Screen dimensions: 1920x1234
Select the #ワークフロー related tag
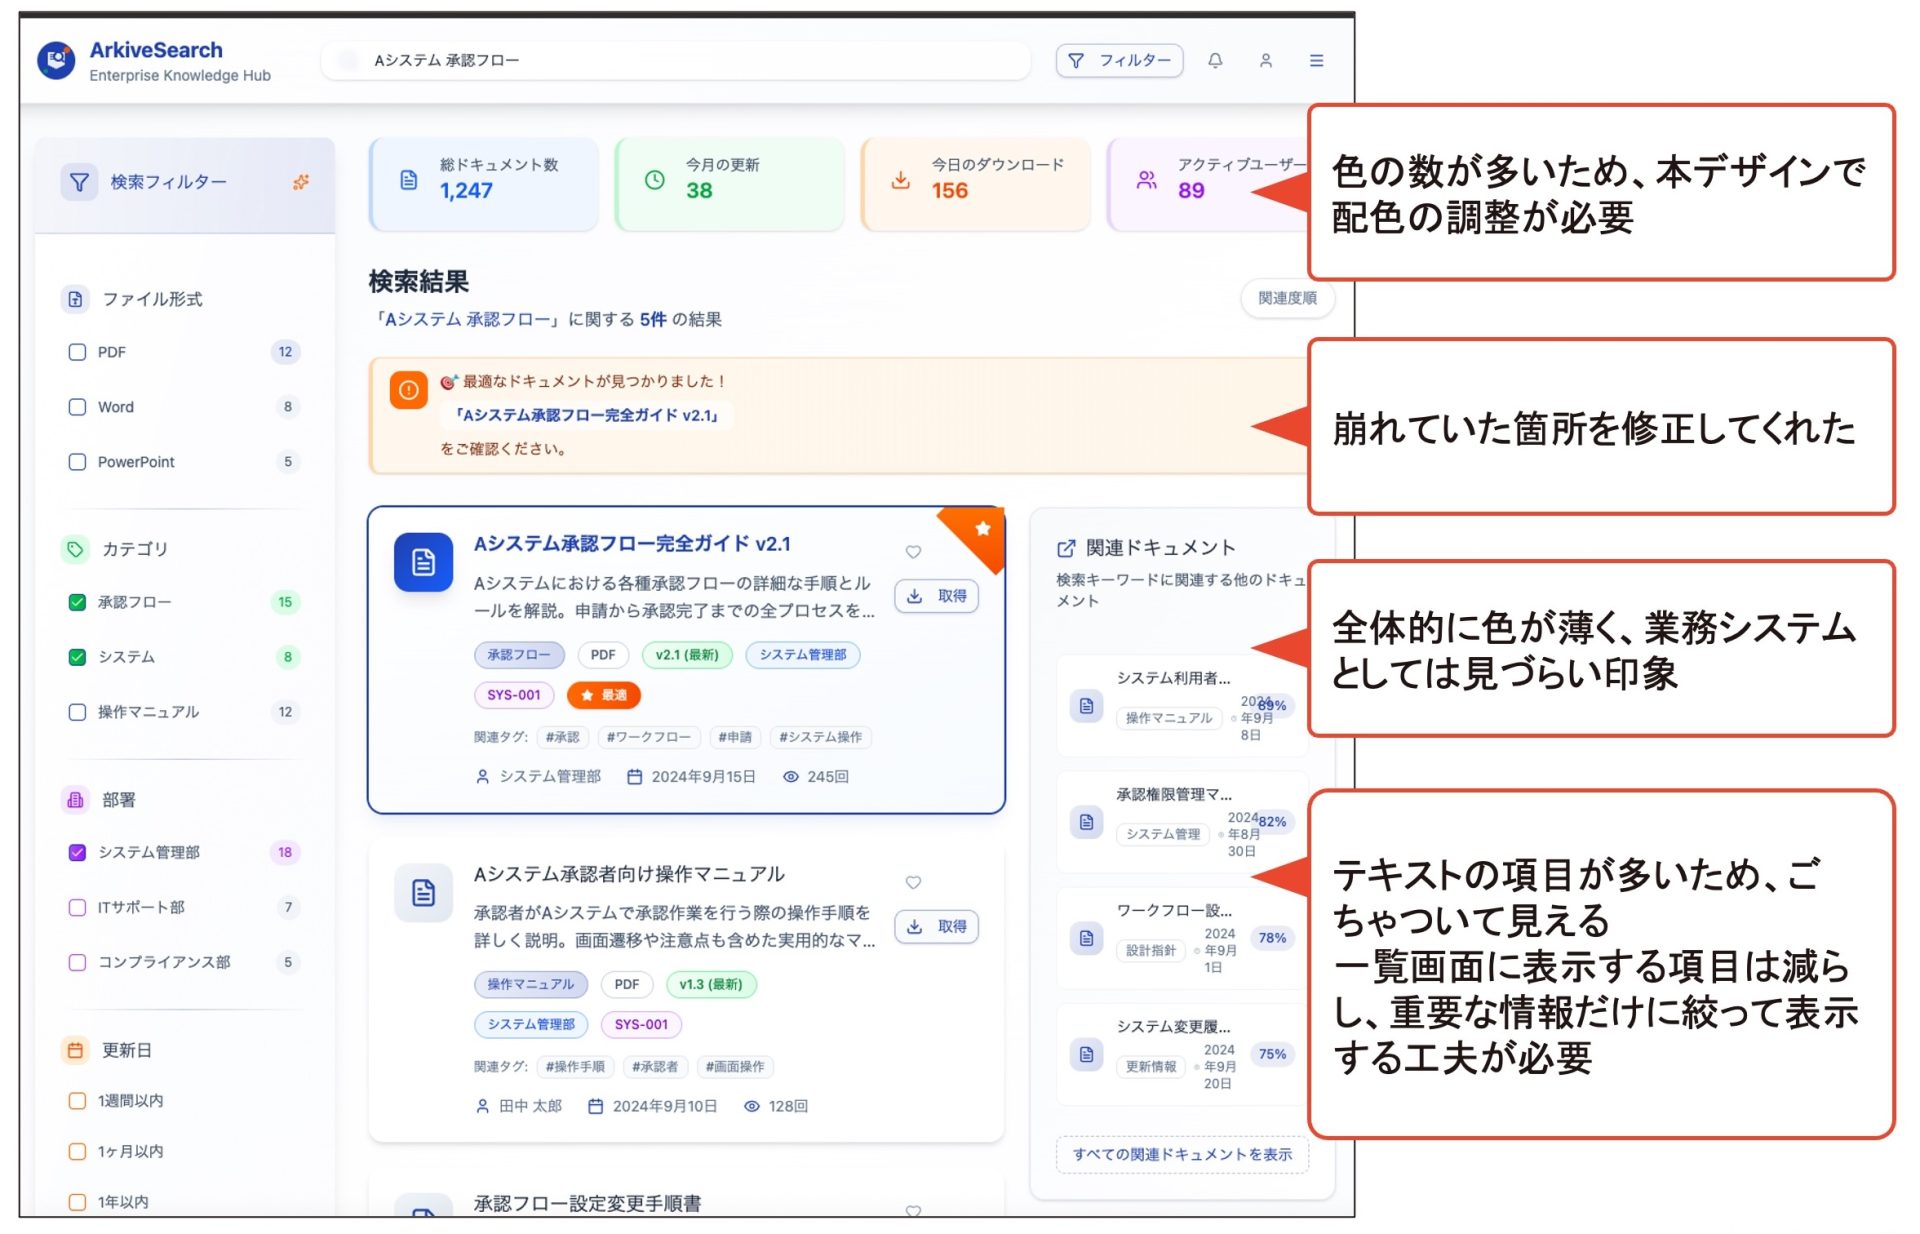(648, 737)
